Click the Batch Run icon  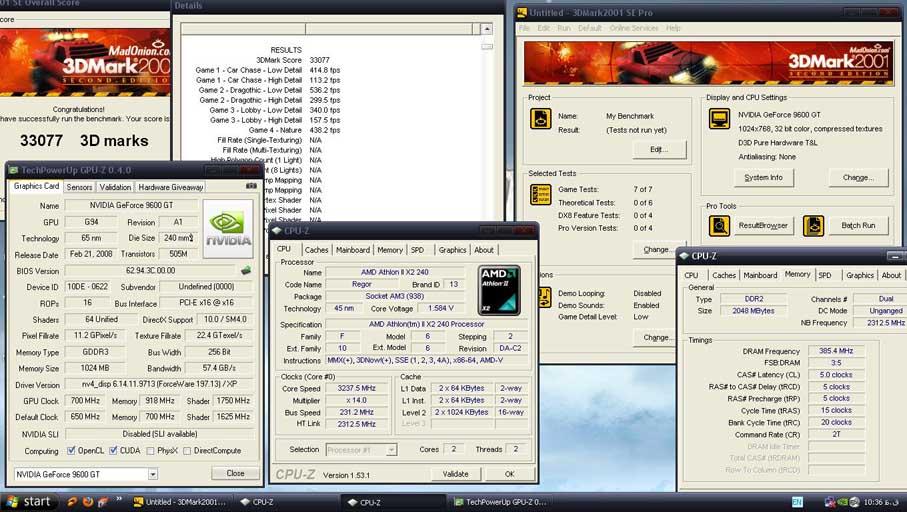[x=813, y=226]
